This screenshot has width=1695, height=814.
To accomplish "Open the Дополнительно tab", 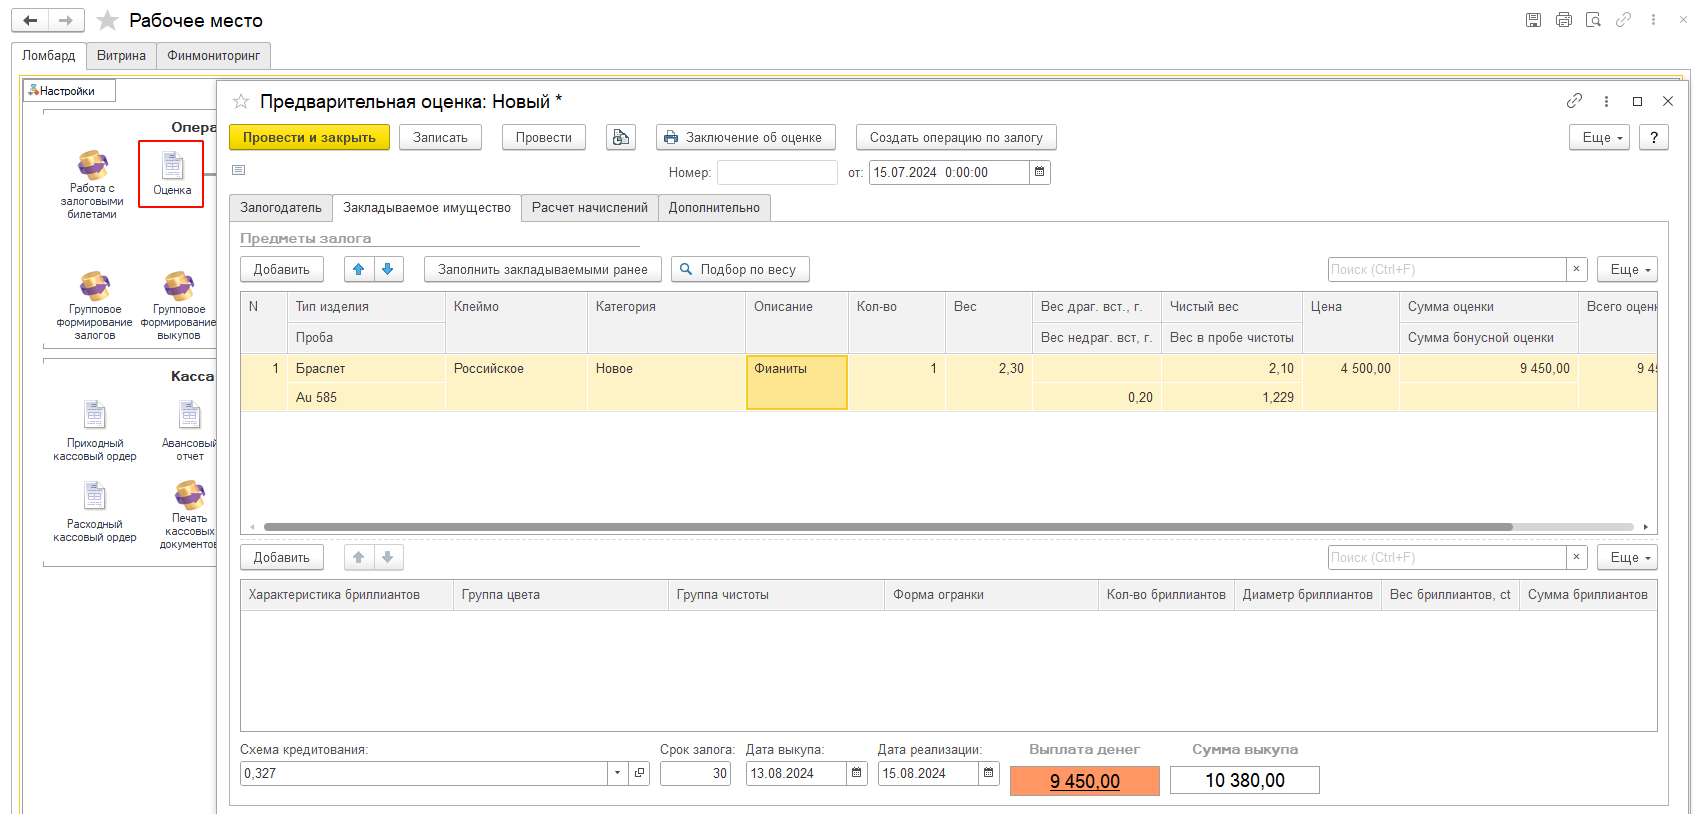I will click(x=714, y=208).
